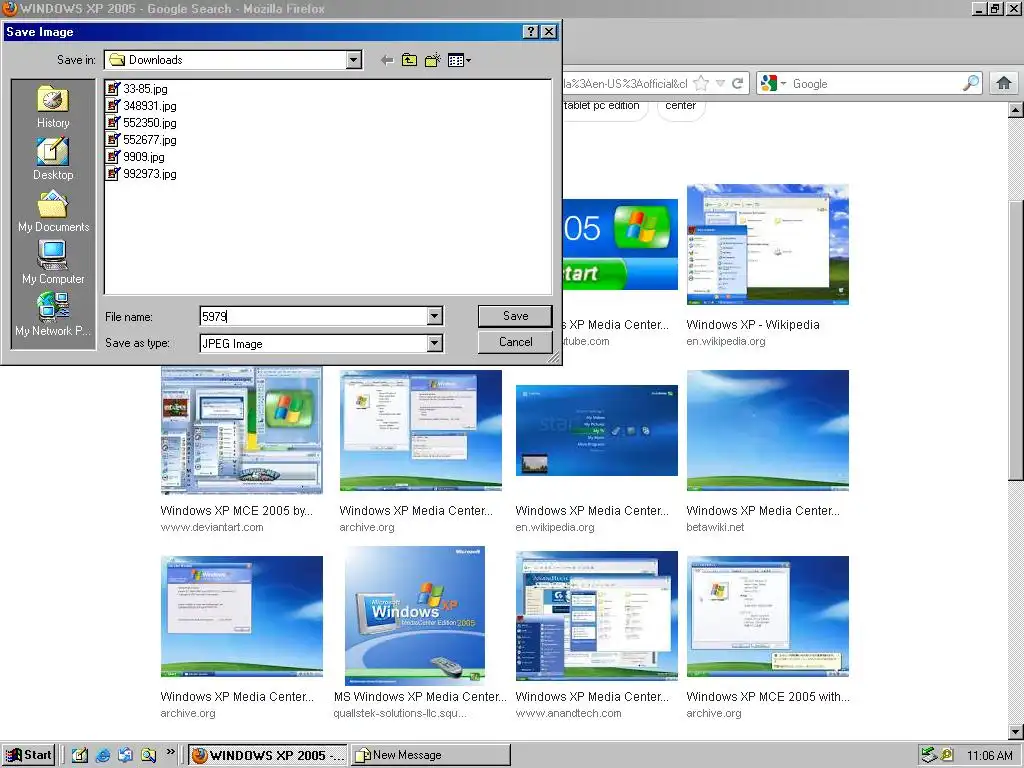Open the URL history dropdown arrow
The width and height of the screenshot is (1024, 768).
click(x=720, y=84)
